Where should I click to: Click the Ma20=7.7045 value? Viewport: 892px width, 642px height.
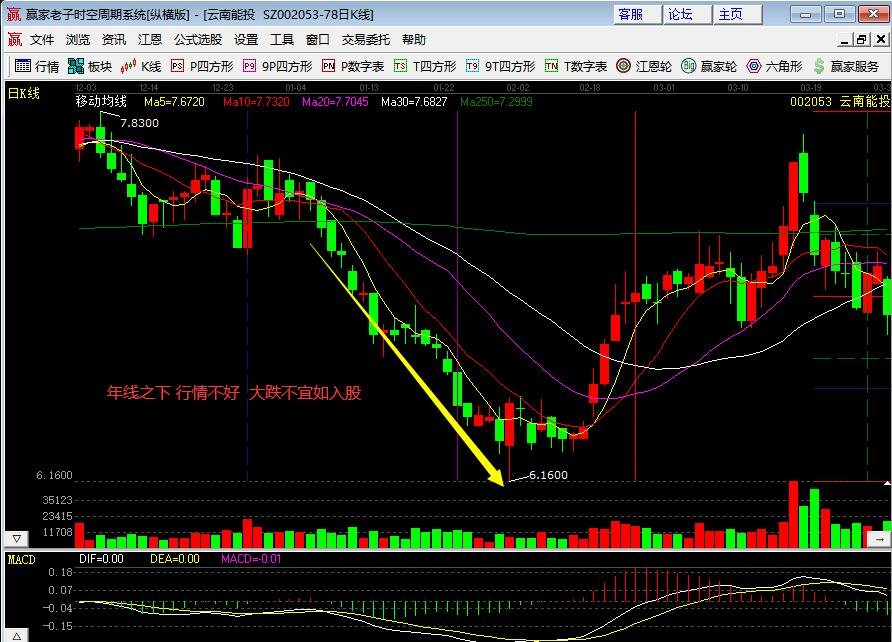pos(335,102)
